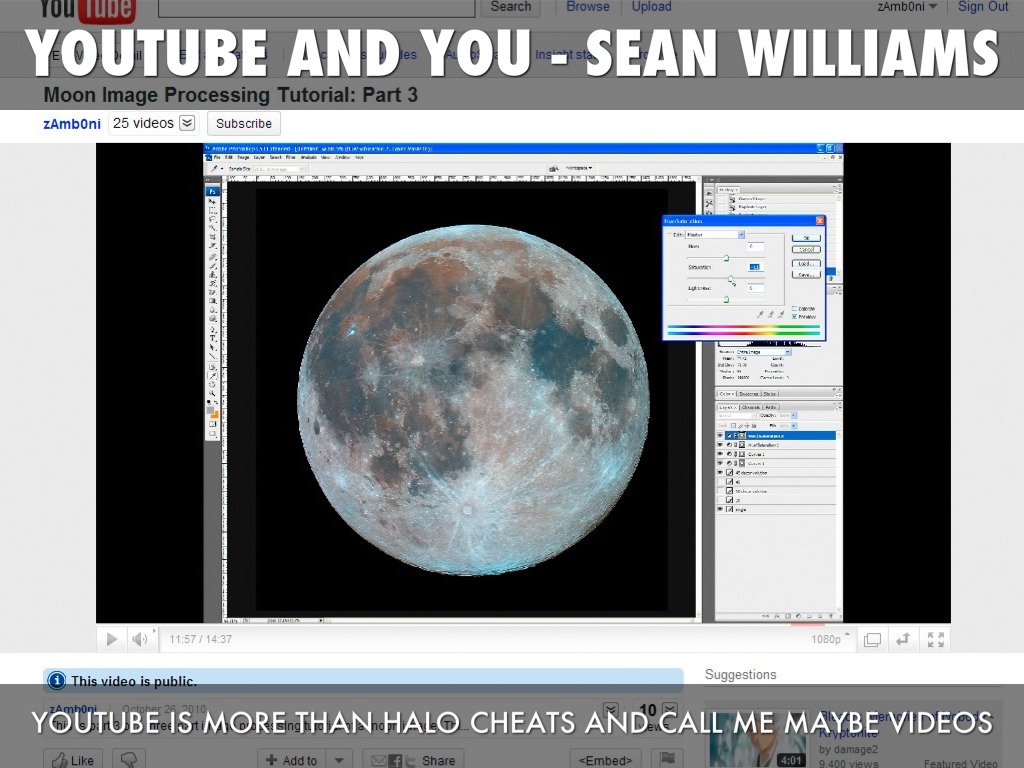Open the zAmb0ni account dropdown menu

(x=907, y=7)
